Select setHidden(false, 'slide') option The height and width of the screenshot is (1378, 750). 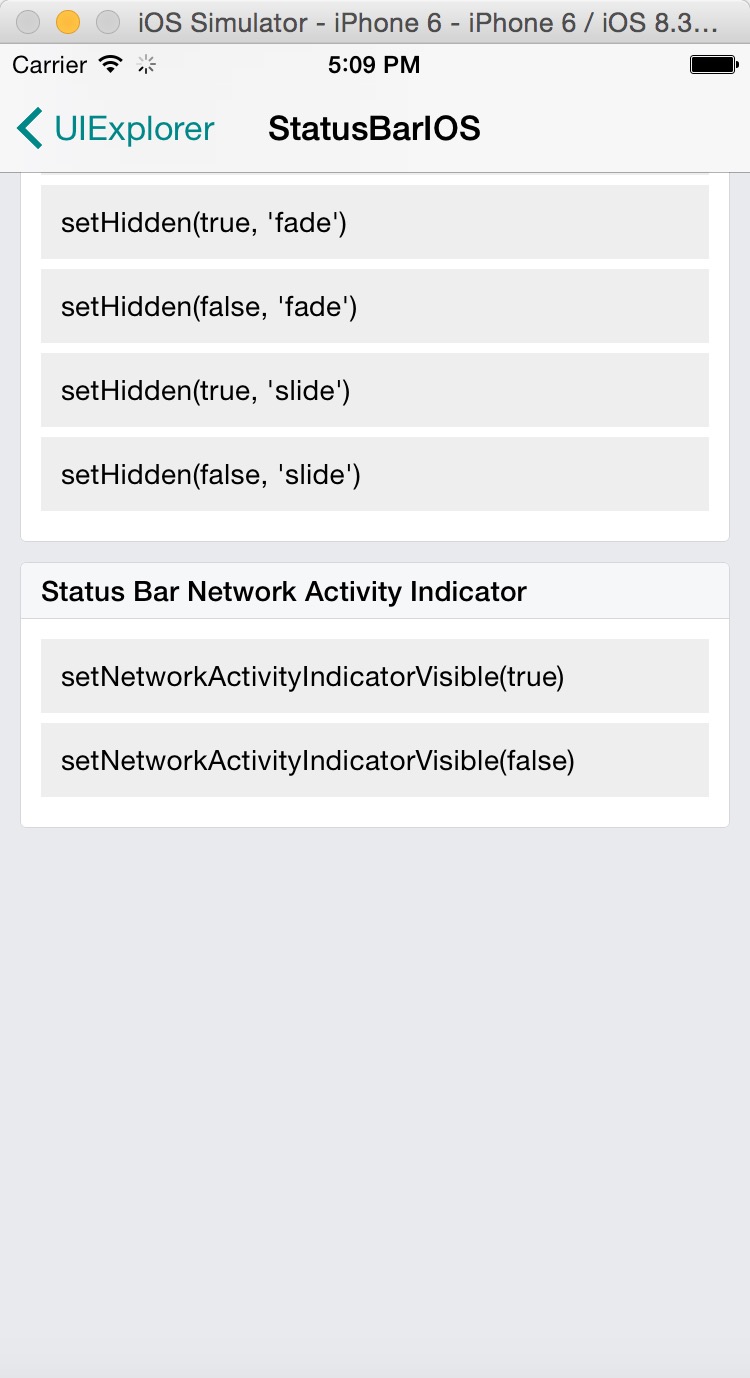click(374, 474)
